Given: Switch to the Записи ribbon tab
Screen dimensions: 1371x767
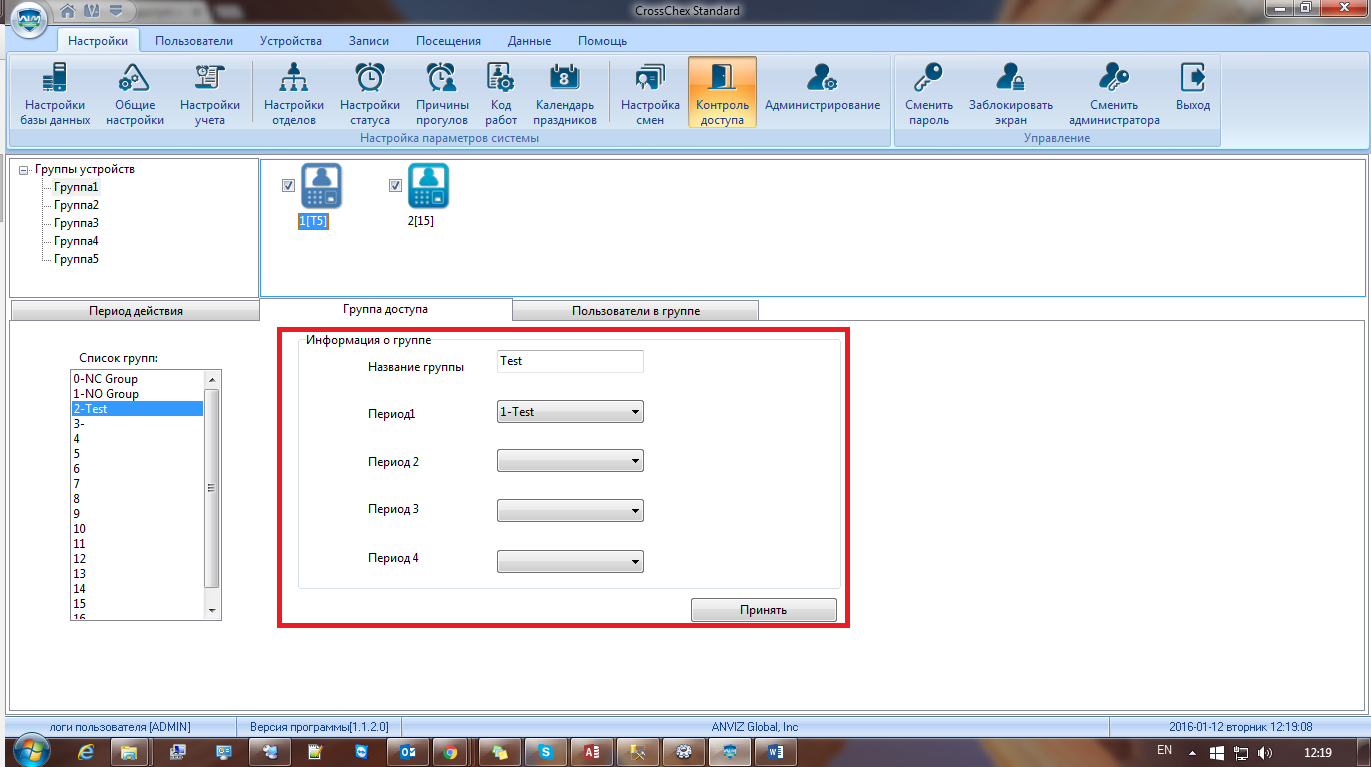Looking at the screenshot, I should pos(369,41).
